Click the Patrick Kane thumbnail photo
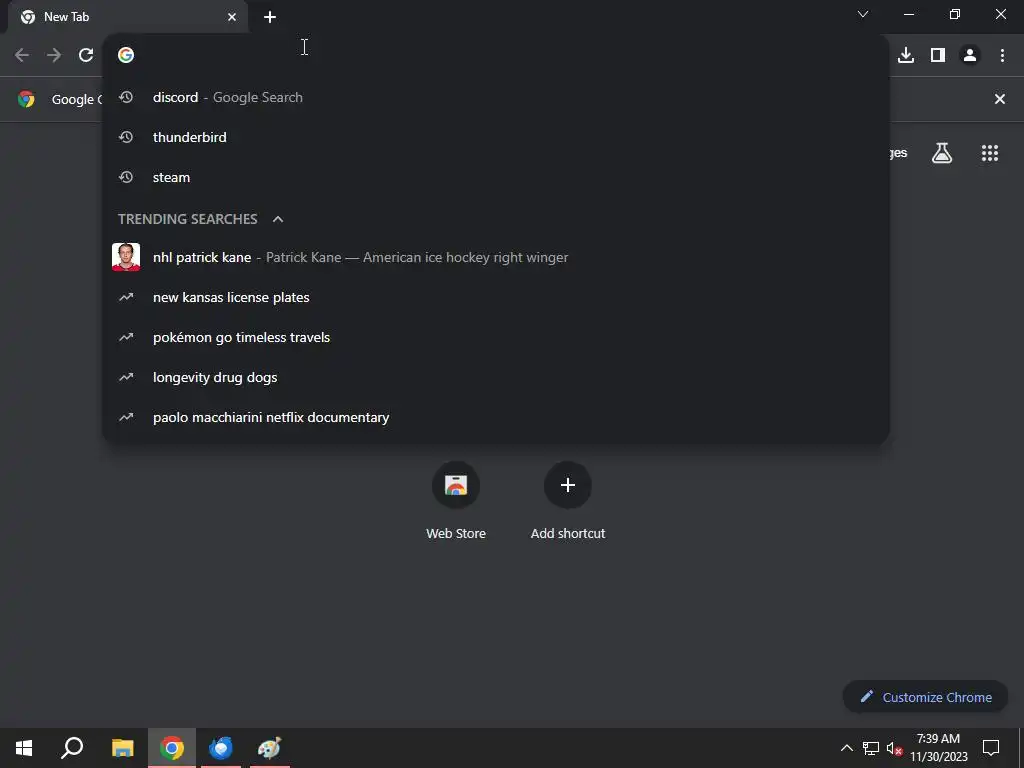 click(x=126, y=257)
